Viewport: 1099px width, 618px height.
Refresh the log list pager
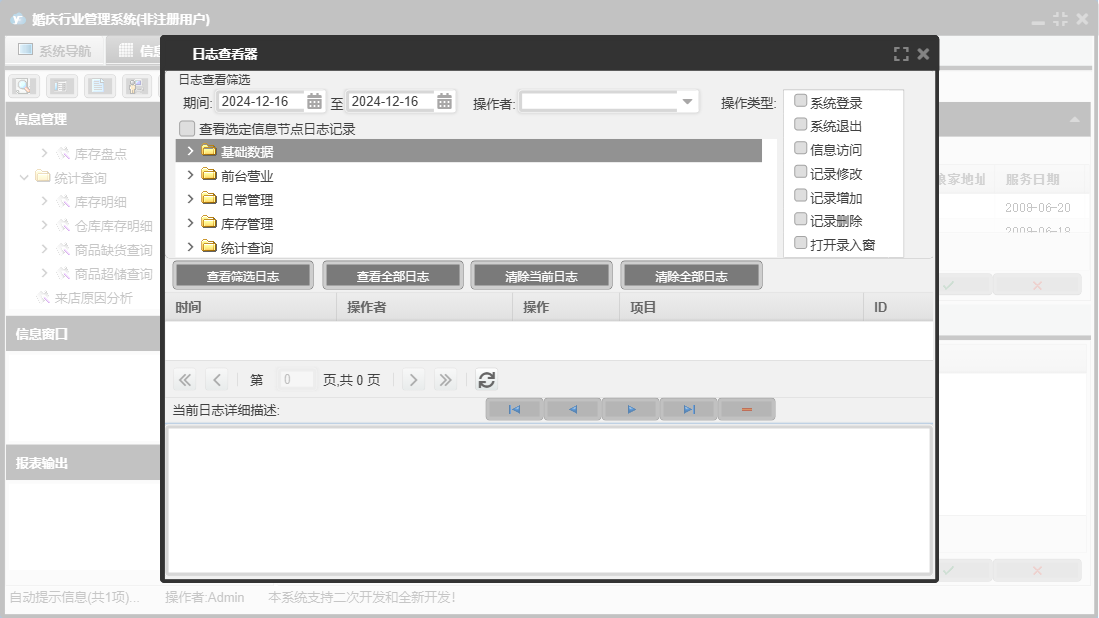tap(486, 380)
